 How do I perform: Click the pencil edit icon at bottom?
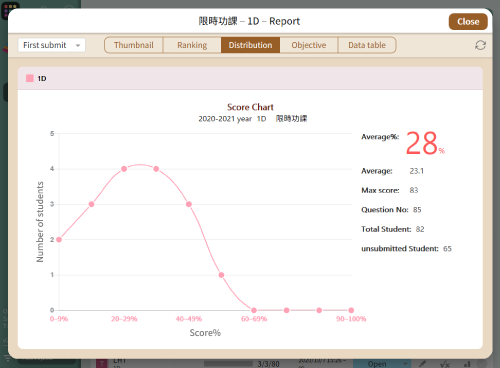coord(422,364)
